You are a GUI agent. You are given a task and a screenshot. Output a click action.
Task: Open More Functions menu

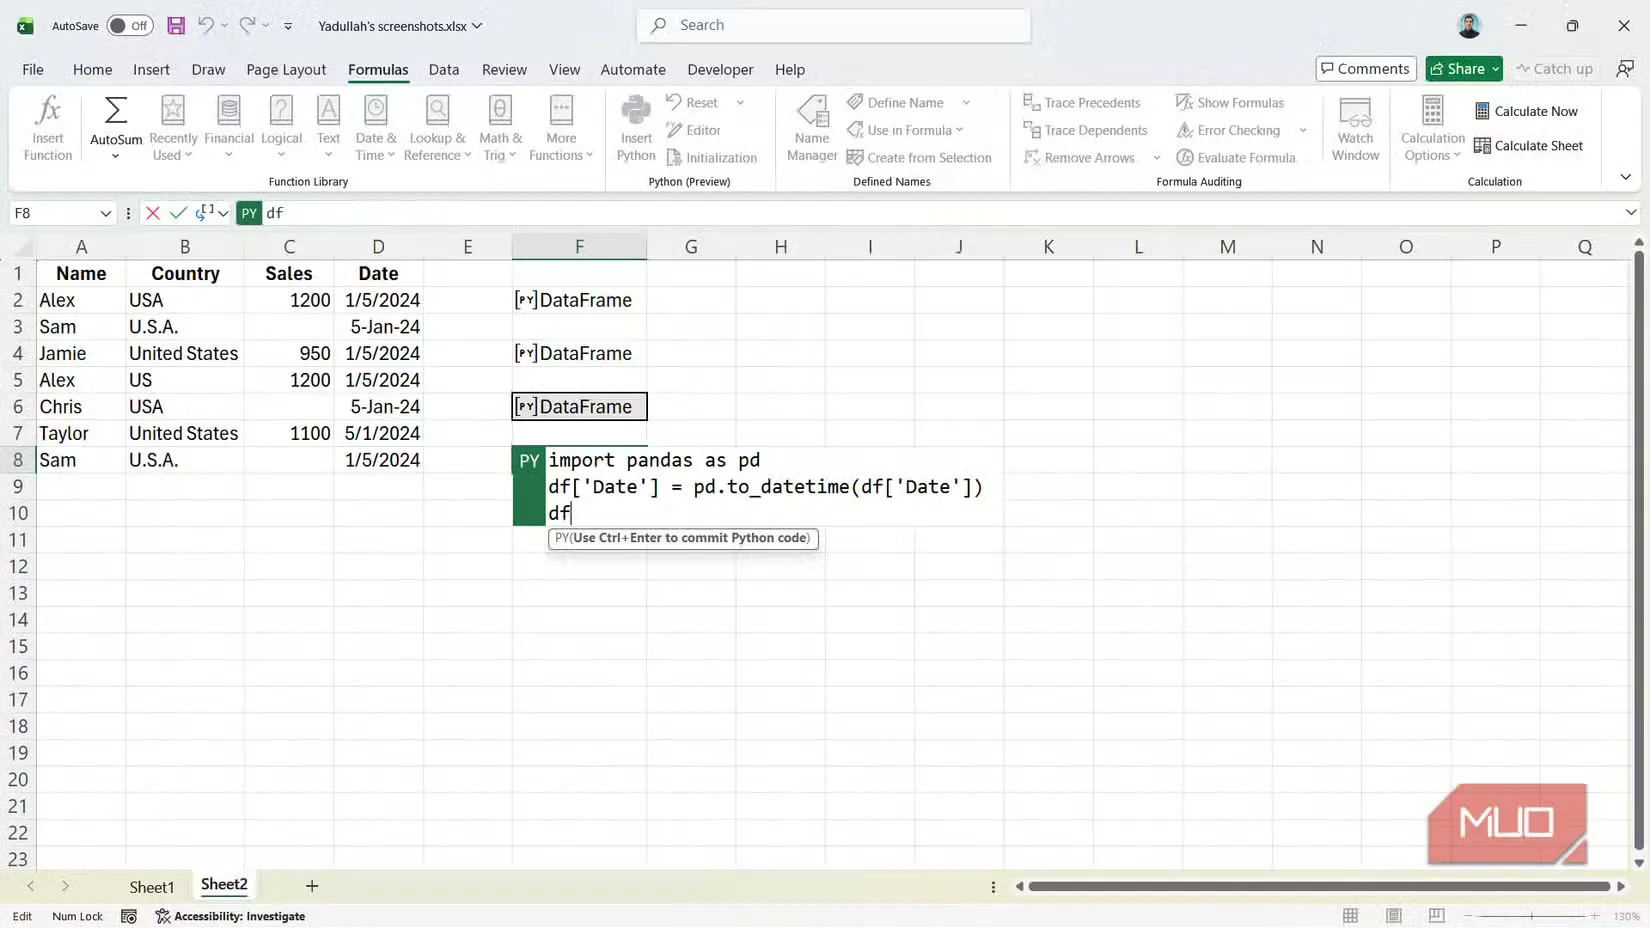click(561, 127)
